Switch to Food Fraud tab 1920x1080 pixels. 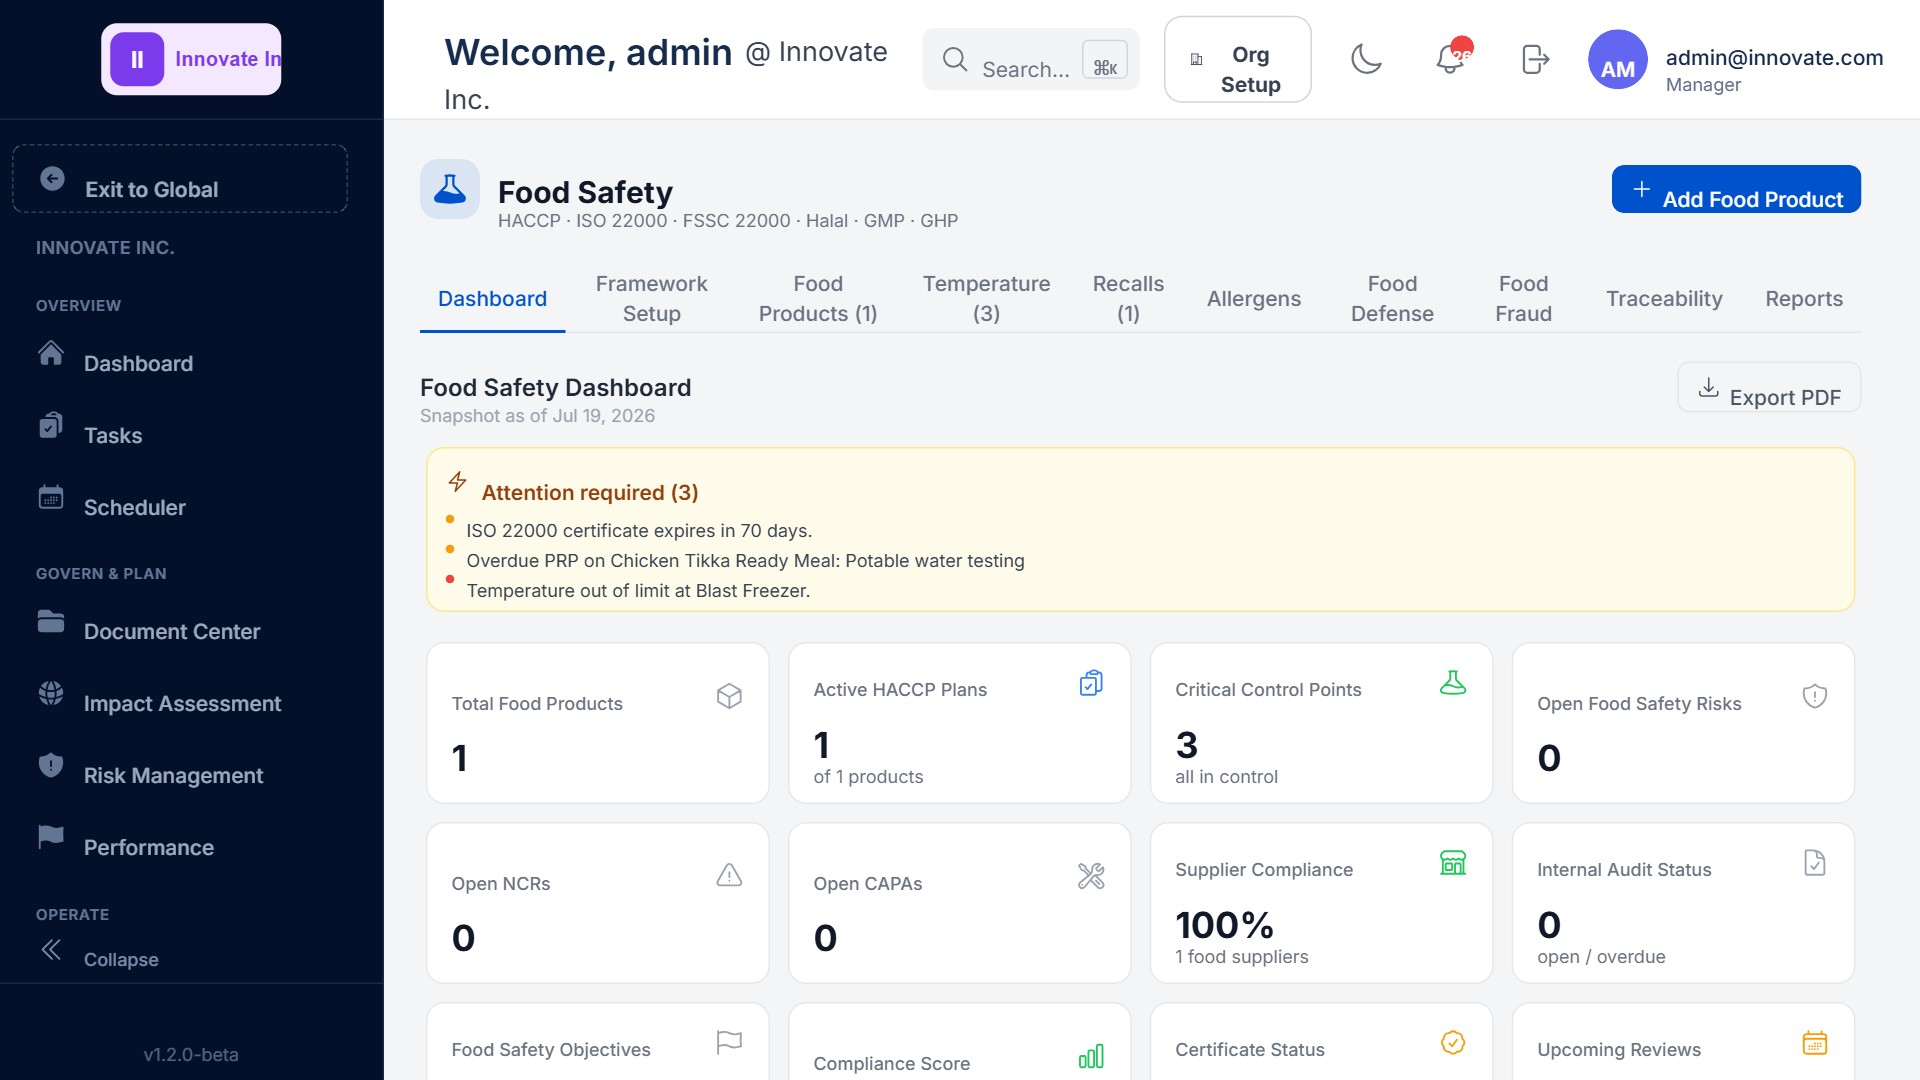tap(1523, 299)
